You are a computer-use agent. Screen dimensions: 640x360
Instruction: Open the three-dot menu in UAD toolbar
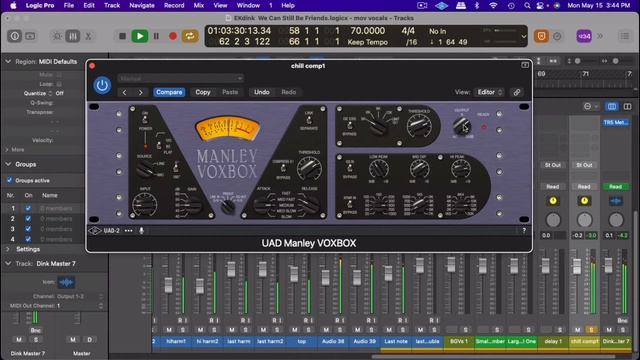coord(128,231)
